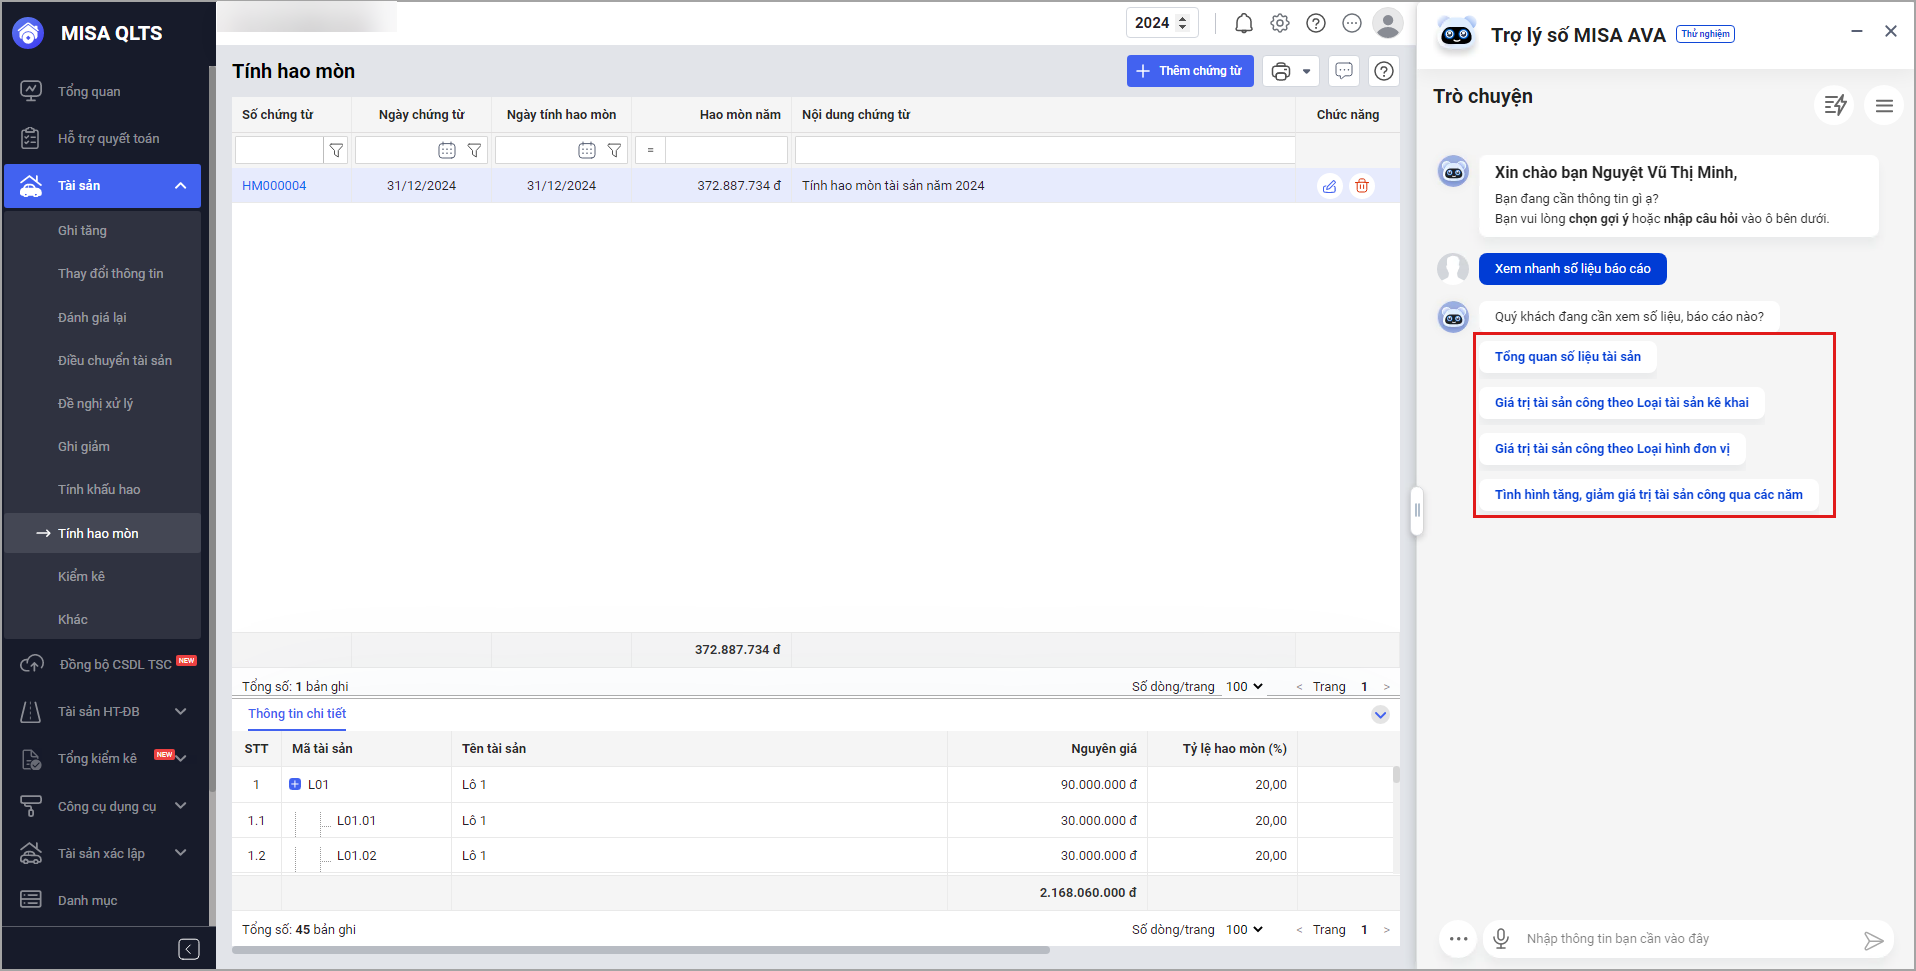
Task: Expand the Tài sản HT-ĐB menu
Action: click(180, 711)
